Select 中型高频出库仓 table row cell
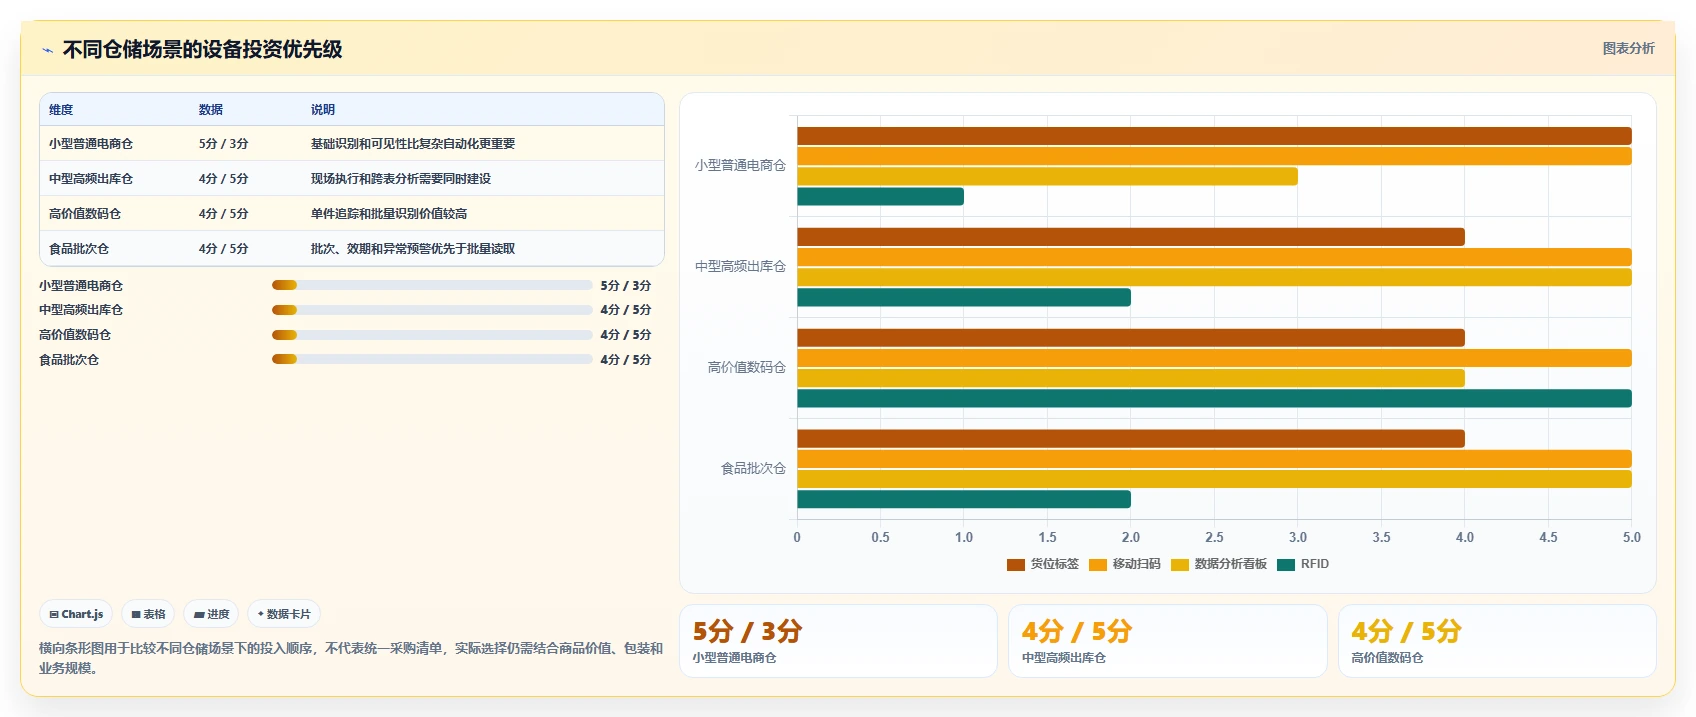 click(x=91, y=179)
